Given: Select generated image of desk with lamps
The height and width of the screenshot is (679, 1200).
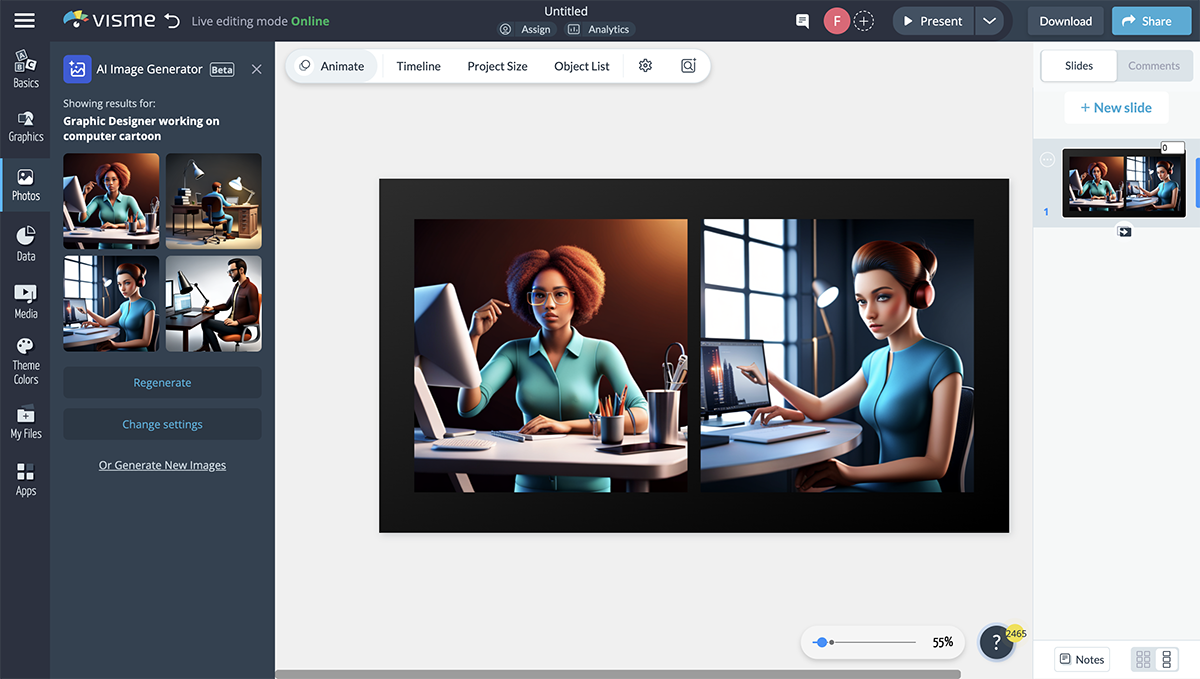Looking at the screenshot, I should point(214,201).
